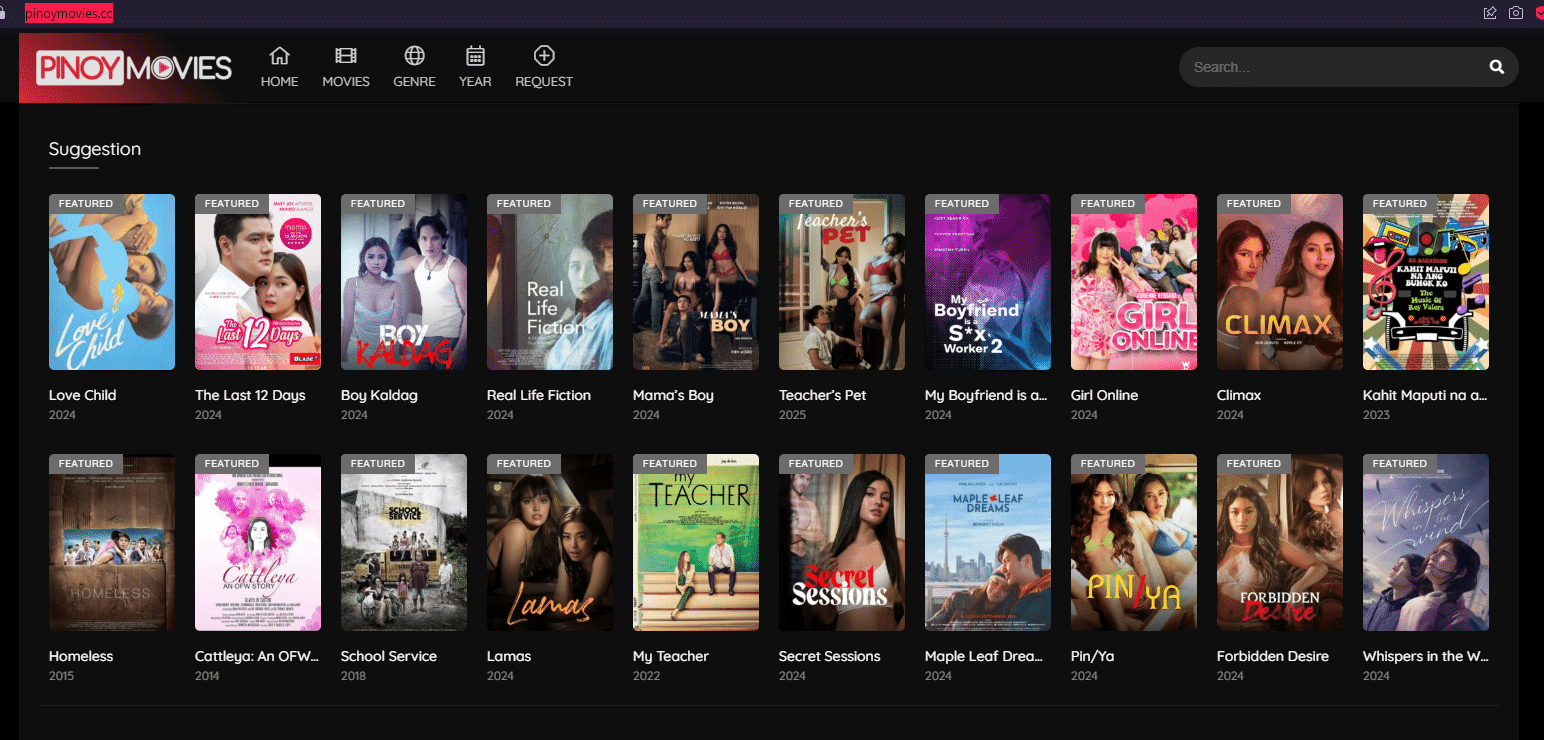This screenshot has height=740, width=1544.
Task: Open the Movies film strip icon
Action: 346,56
